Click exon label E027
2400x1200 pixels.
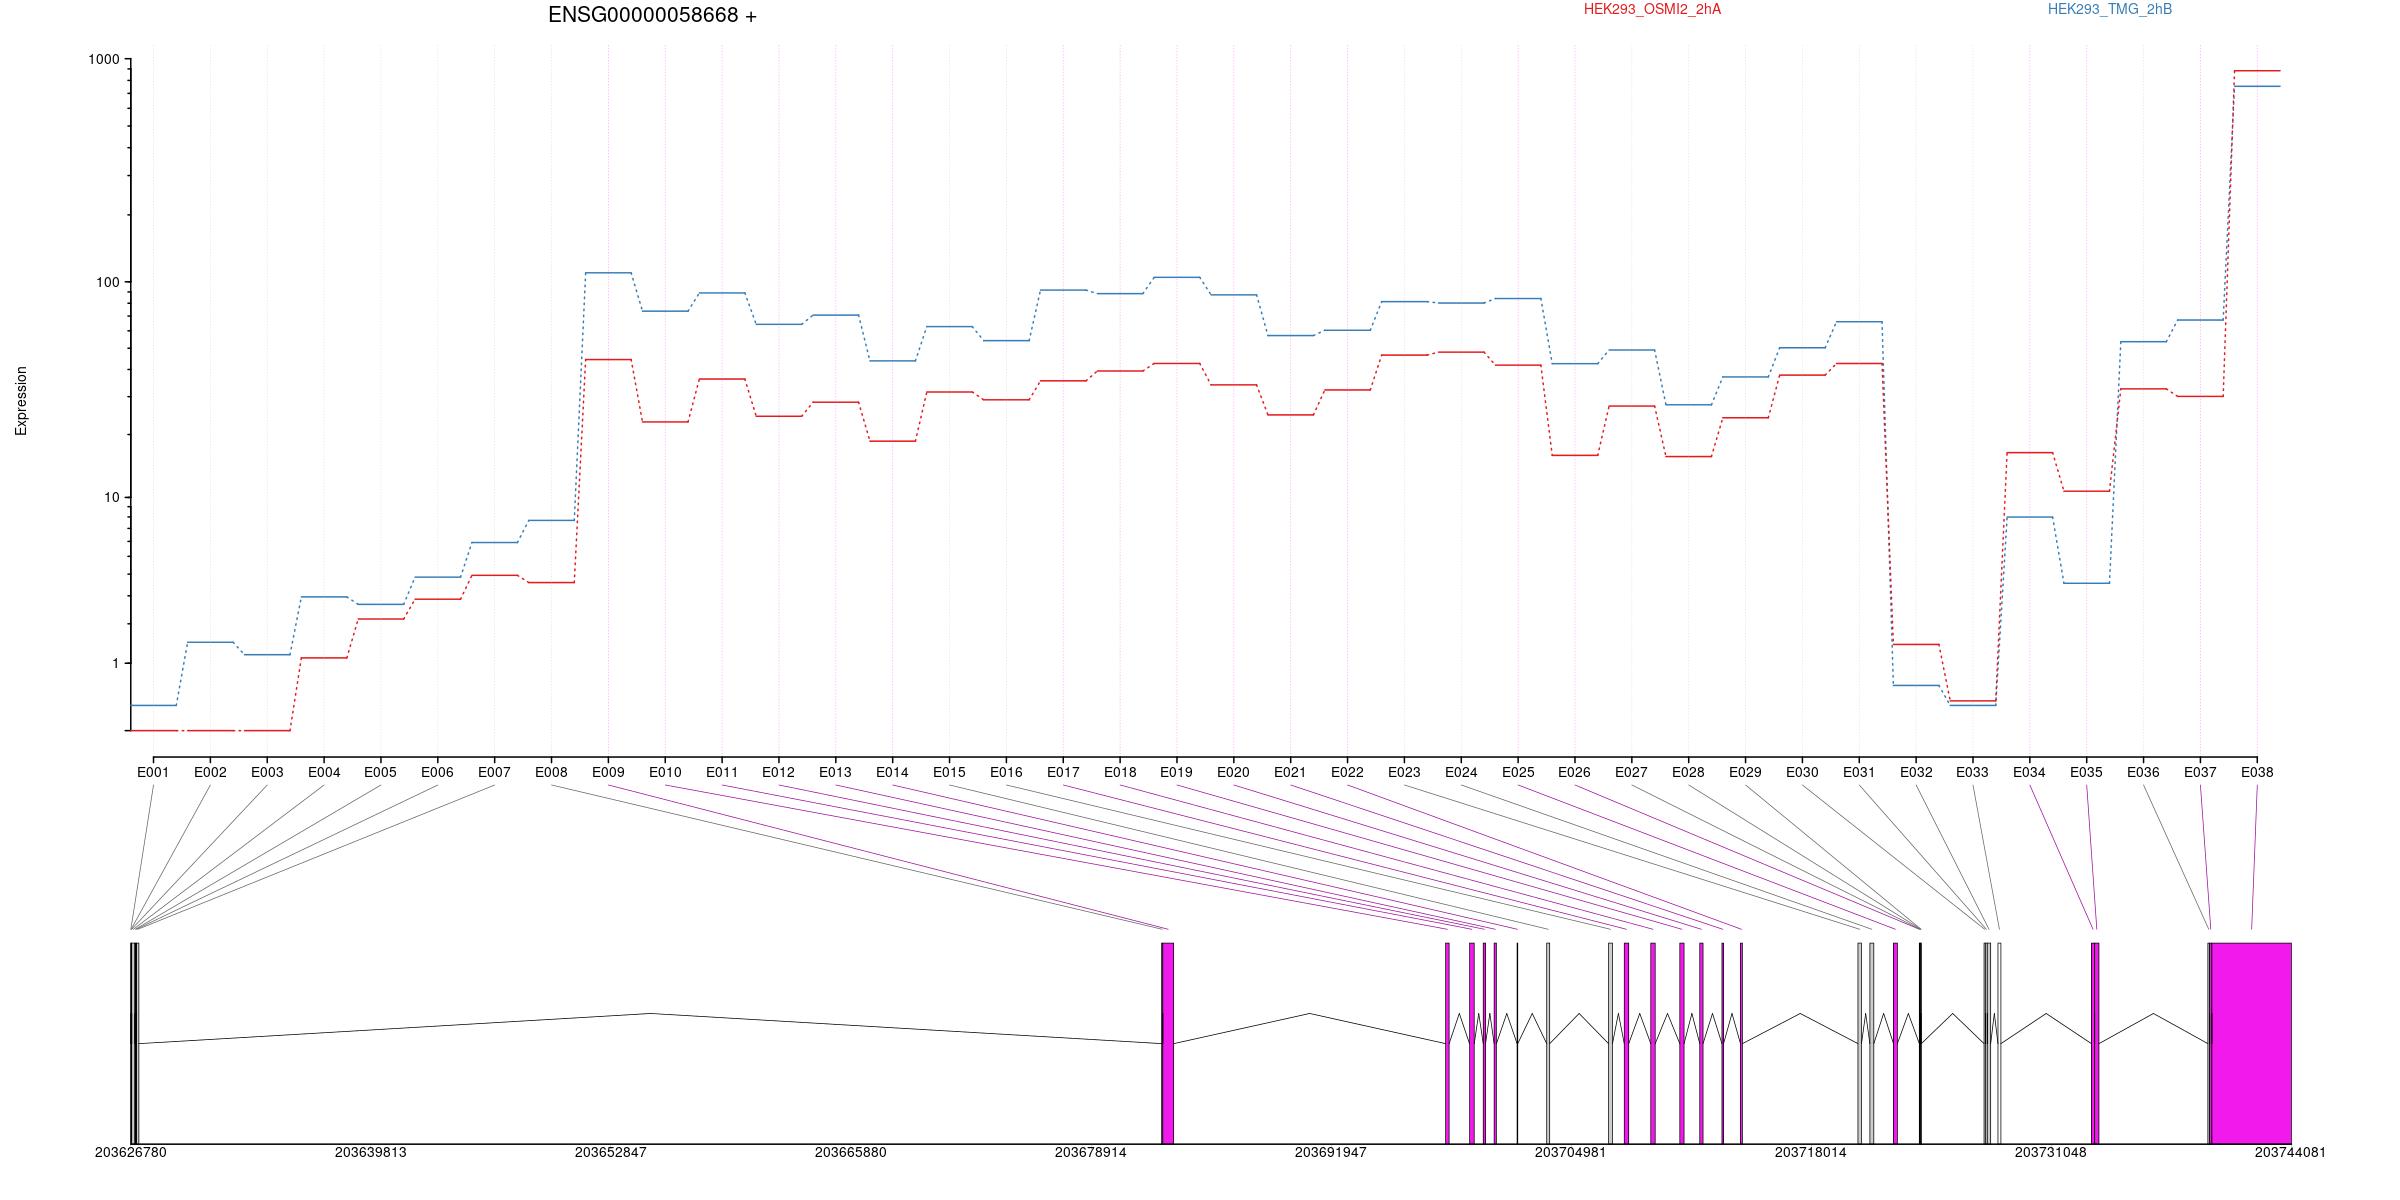point(1631,772)
